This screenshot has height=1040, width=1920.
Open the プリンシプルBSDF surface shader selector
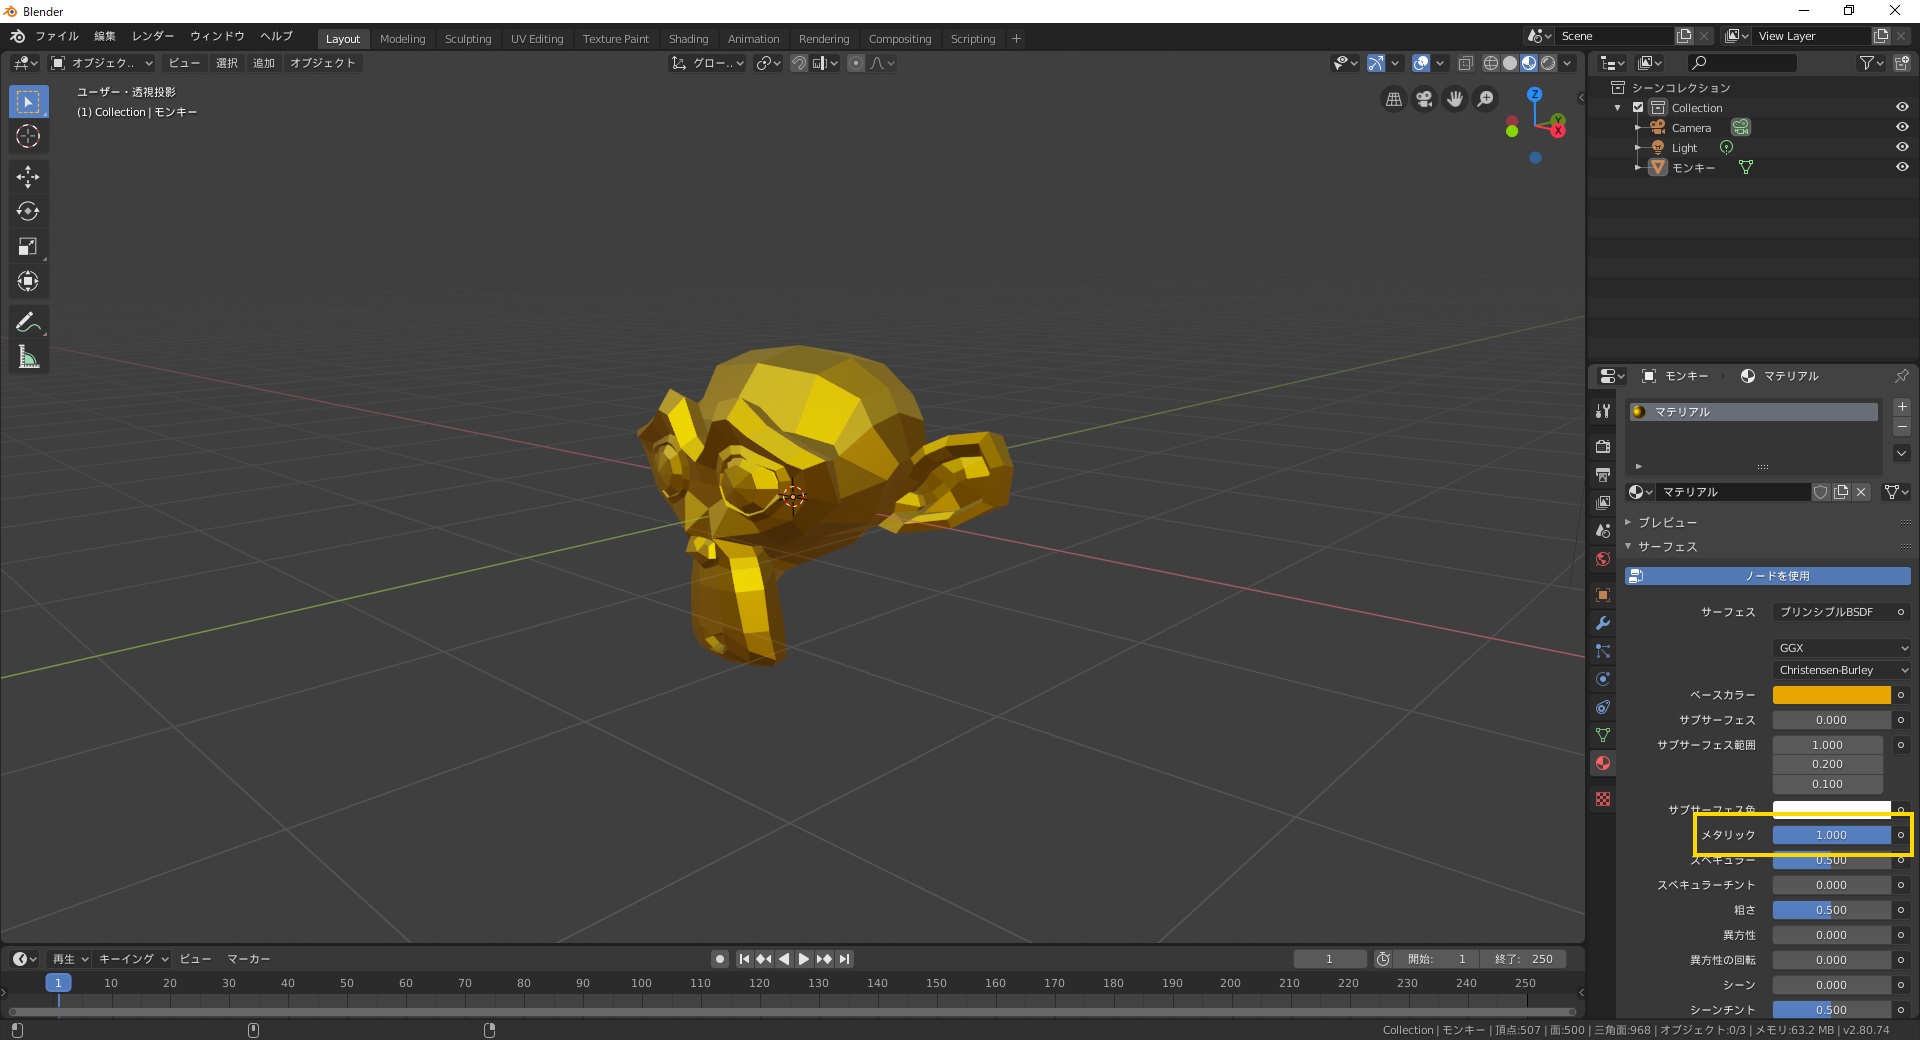(x=1832, y=612)
